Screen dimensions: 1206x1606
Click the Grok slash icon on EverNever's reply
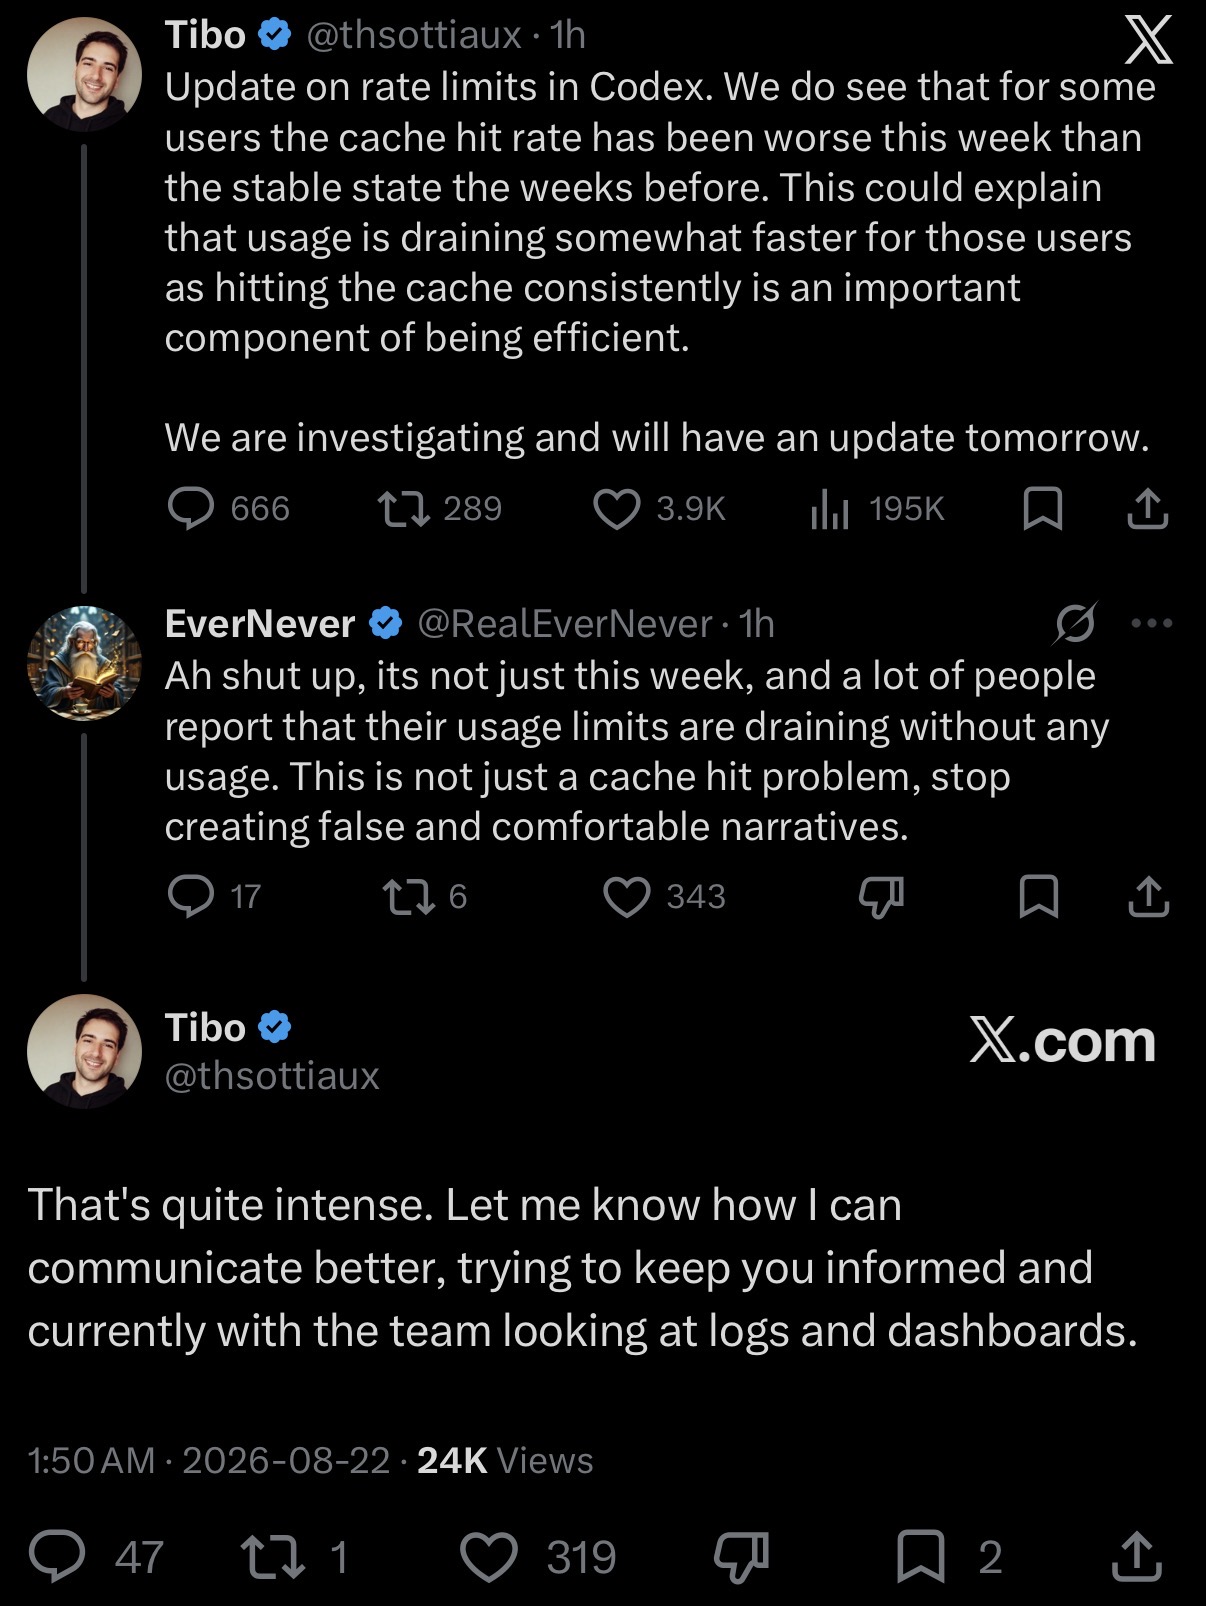click(x=1075, y=623)
